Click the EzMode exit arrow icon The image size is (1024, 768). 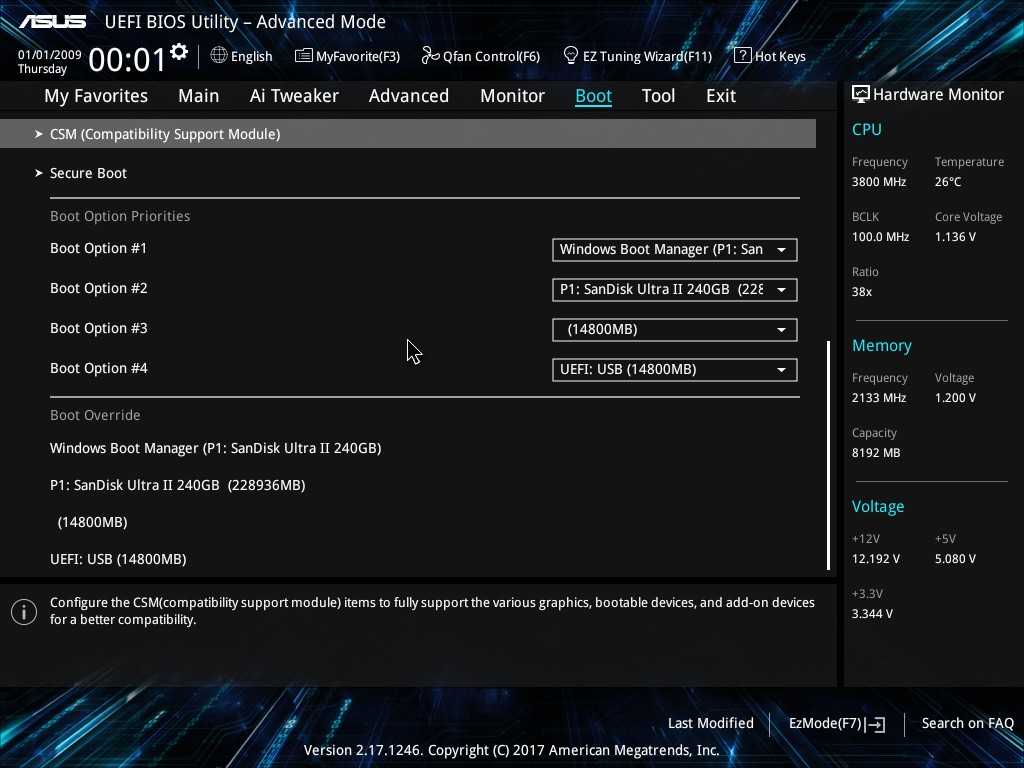click(876, 724)
